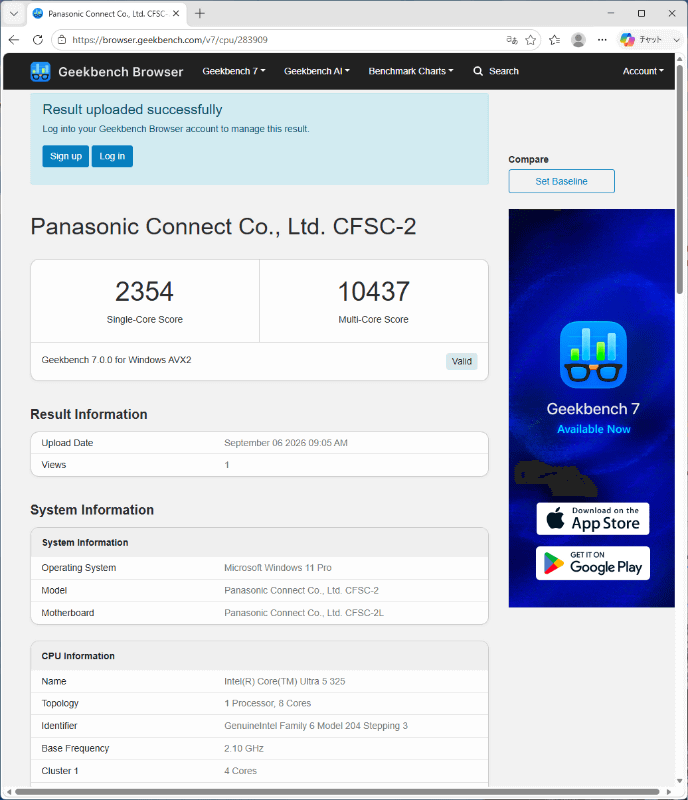Open Edge settings and more ellipsis
688x800 pixels.
click(x=602, y=40)
